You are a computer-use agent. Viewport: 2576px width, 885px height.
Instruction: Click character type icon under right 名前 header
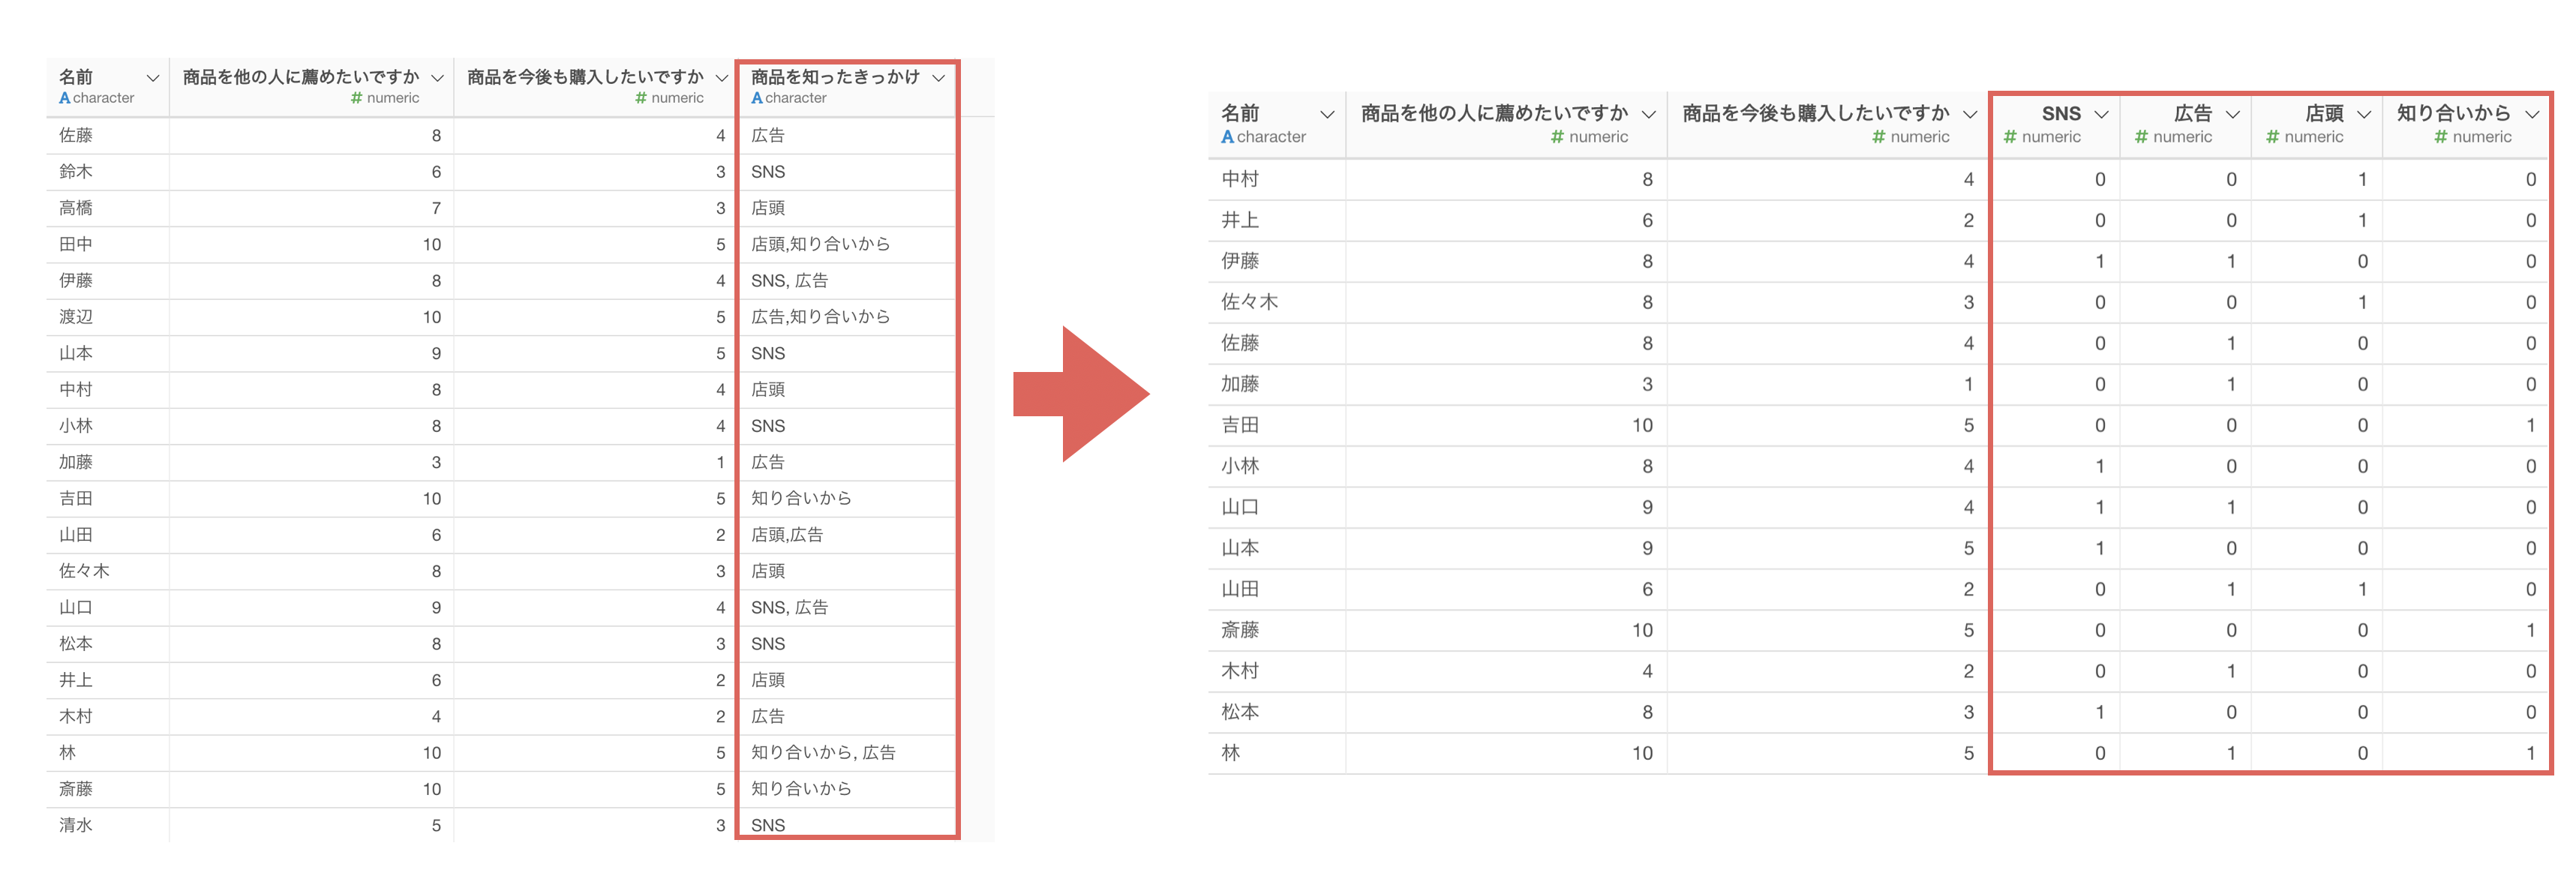click(1227, 137)
